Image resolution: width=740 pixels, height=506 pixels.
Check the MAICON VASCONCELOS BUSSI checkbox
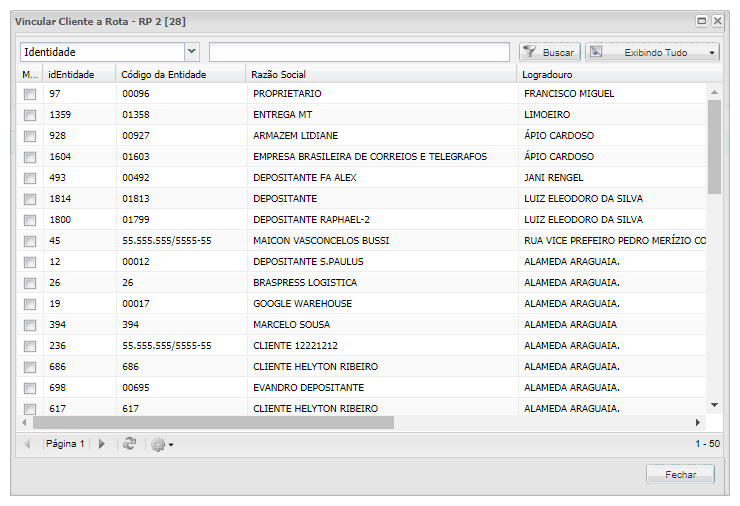pyautogui.click(x=30, y=241)
